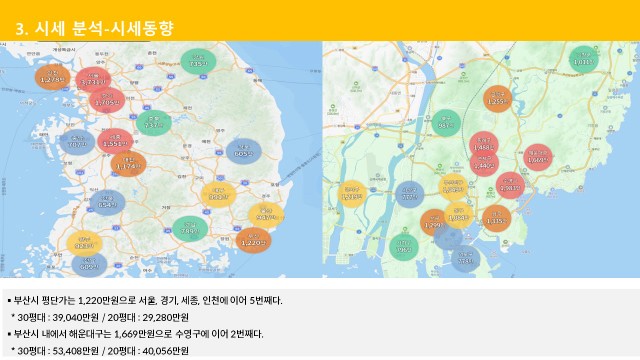Click the slide title 시세 분석-시세동향
640x360 pixels.
point(95,28)
